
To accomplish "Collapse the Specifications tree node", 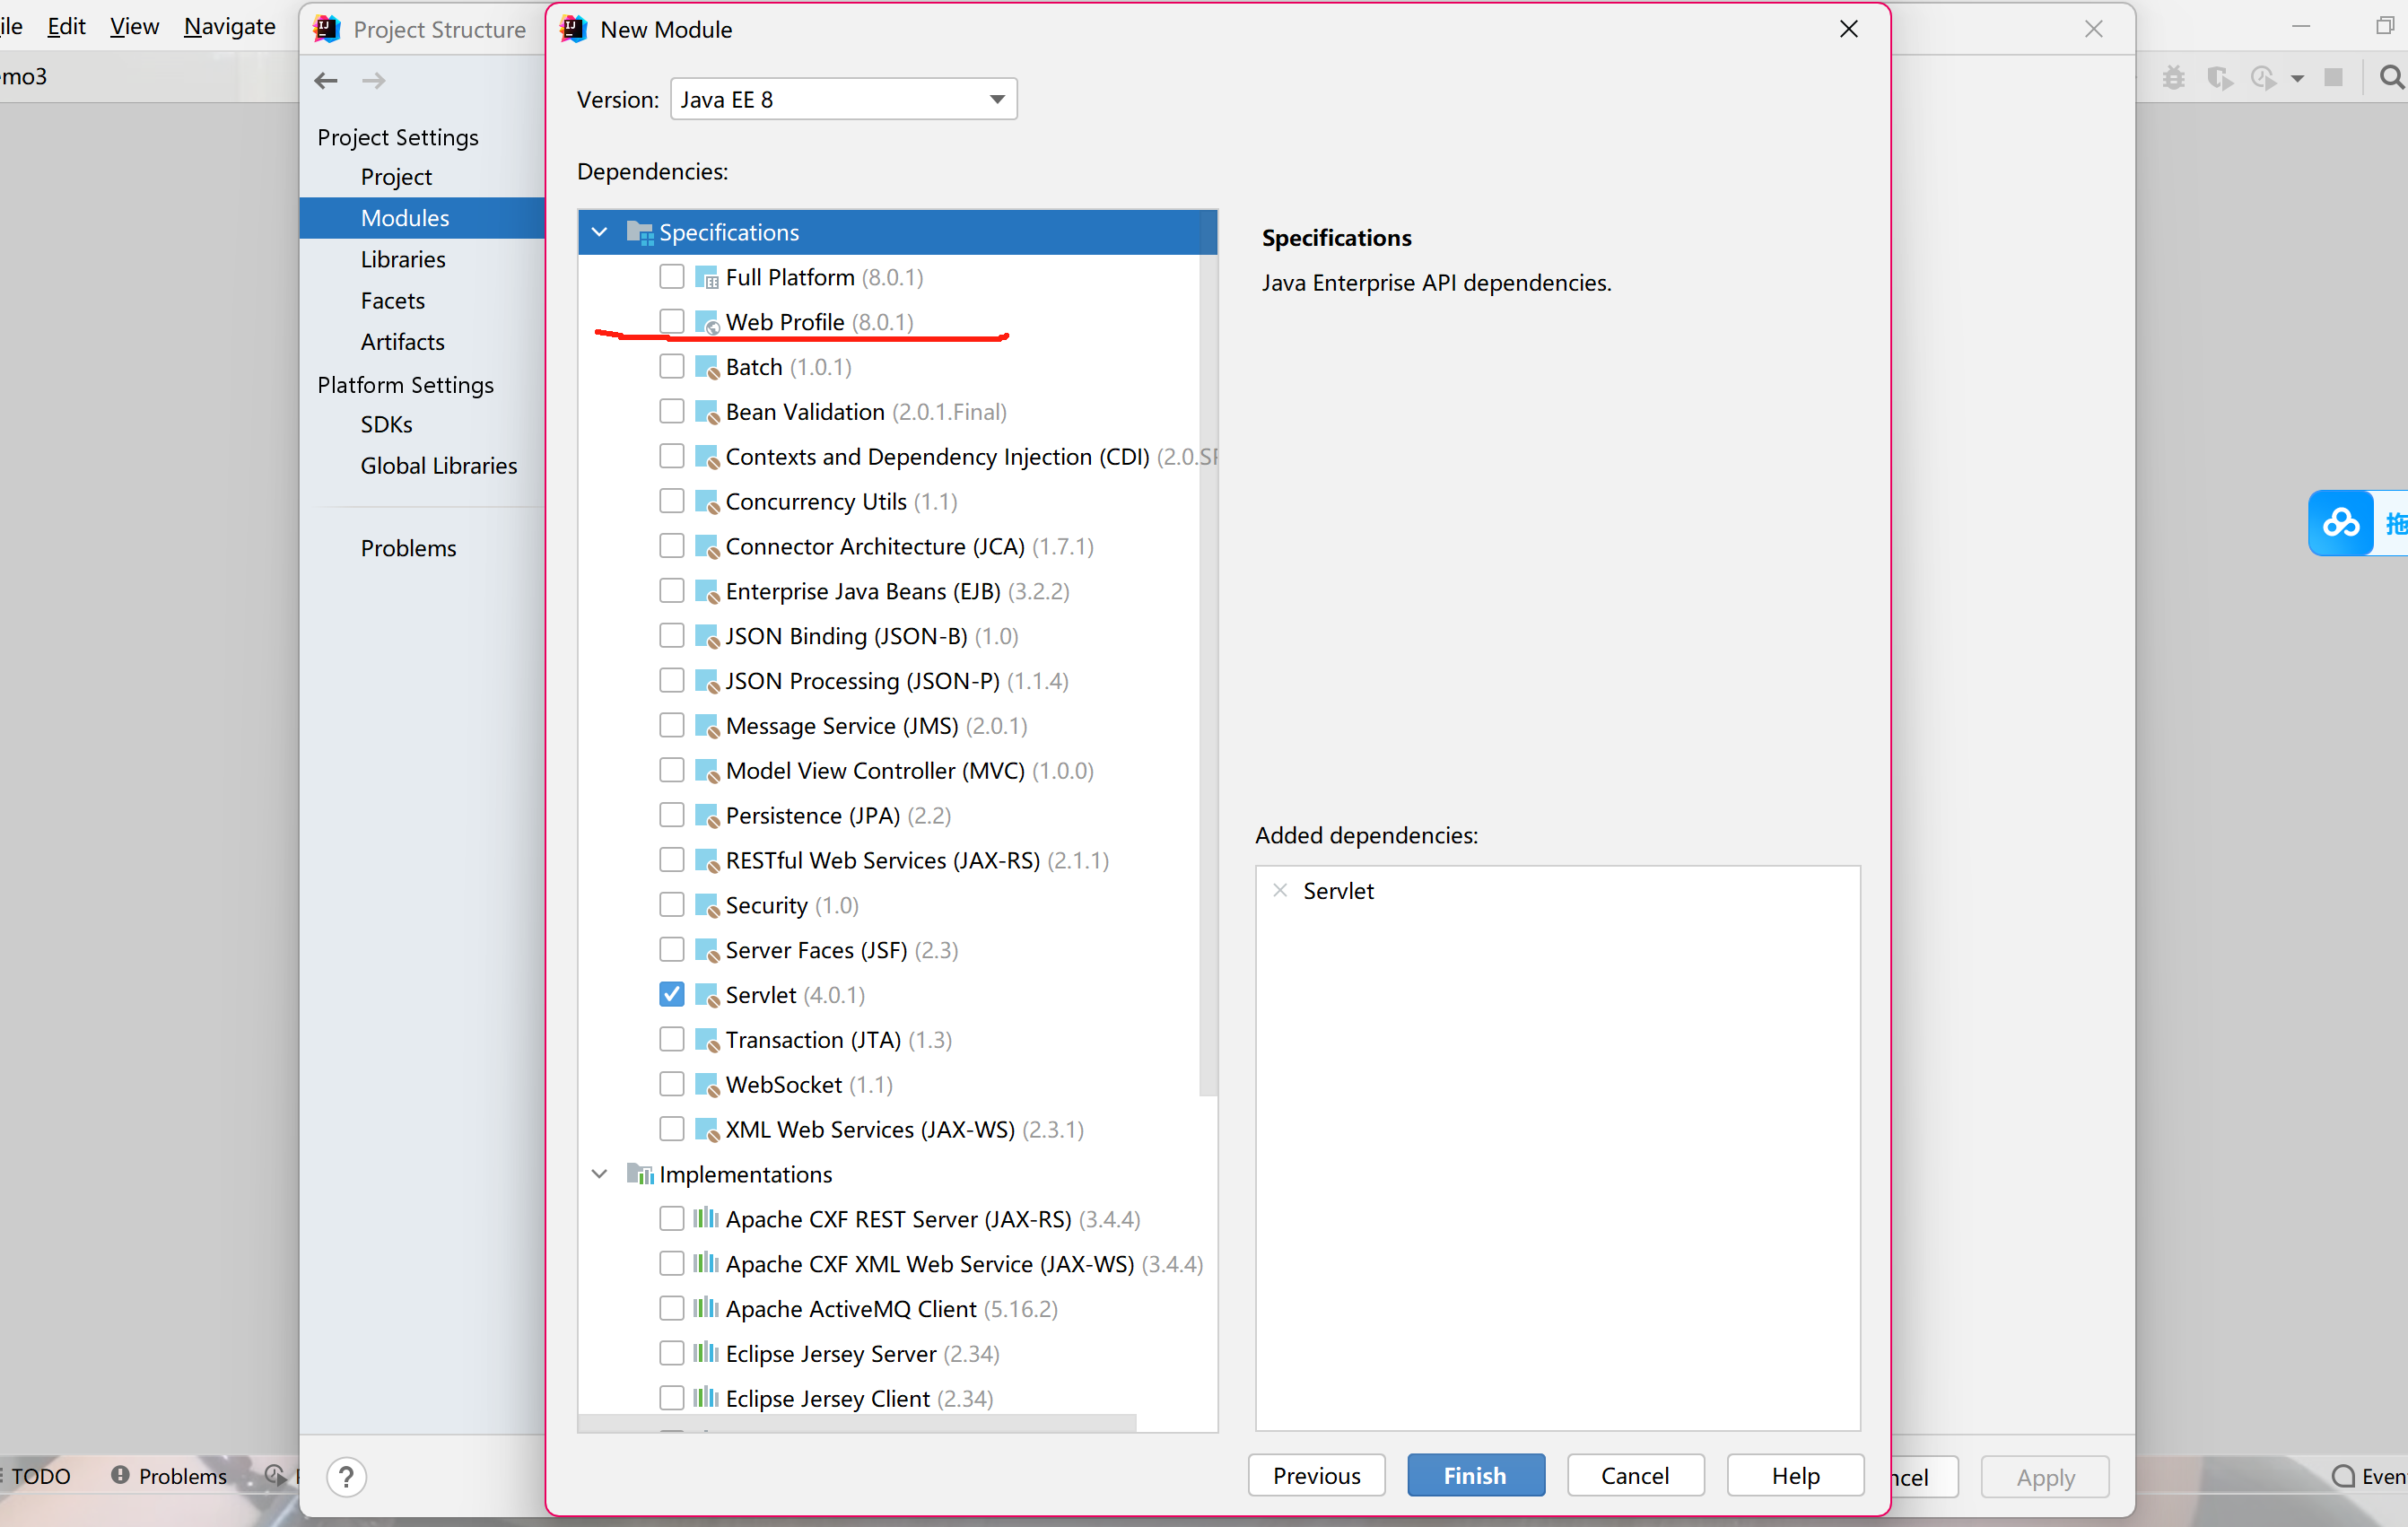I will (x=600, y=232).
